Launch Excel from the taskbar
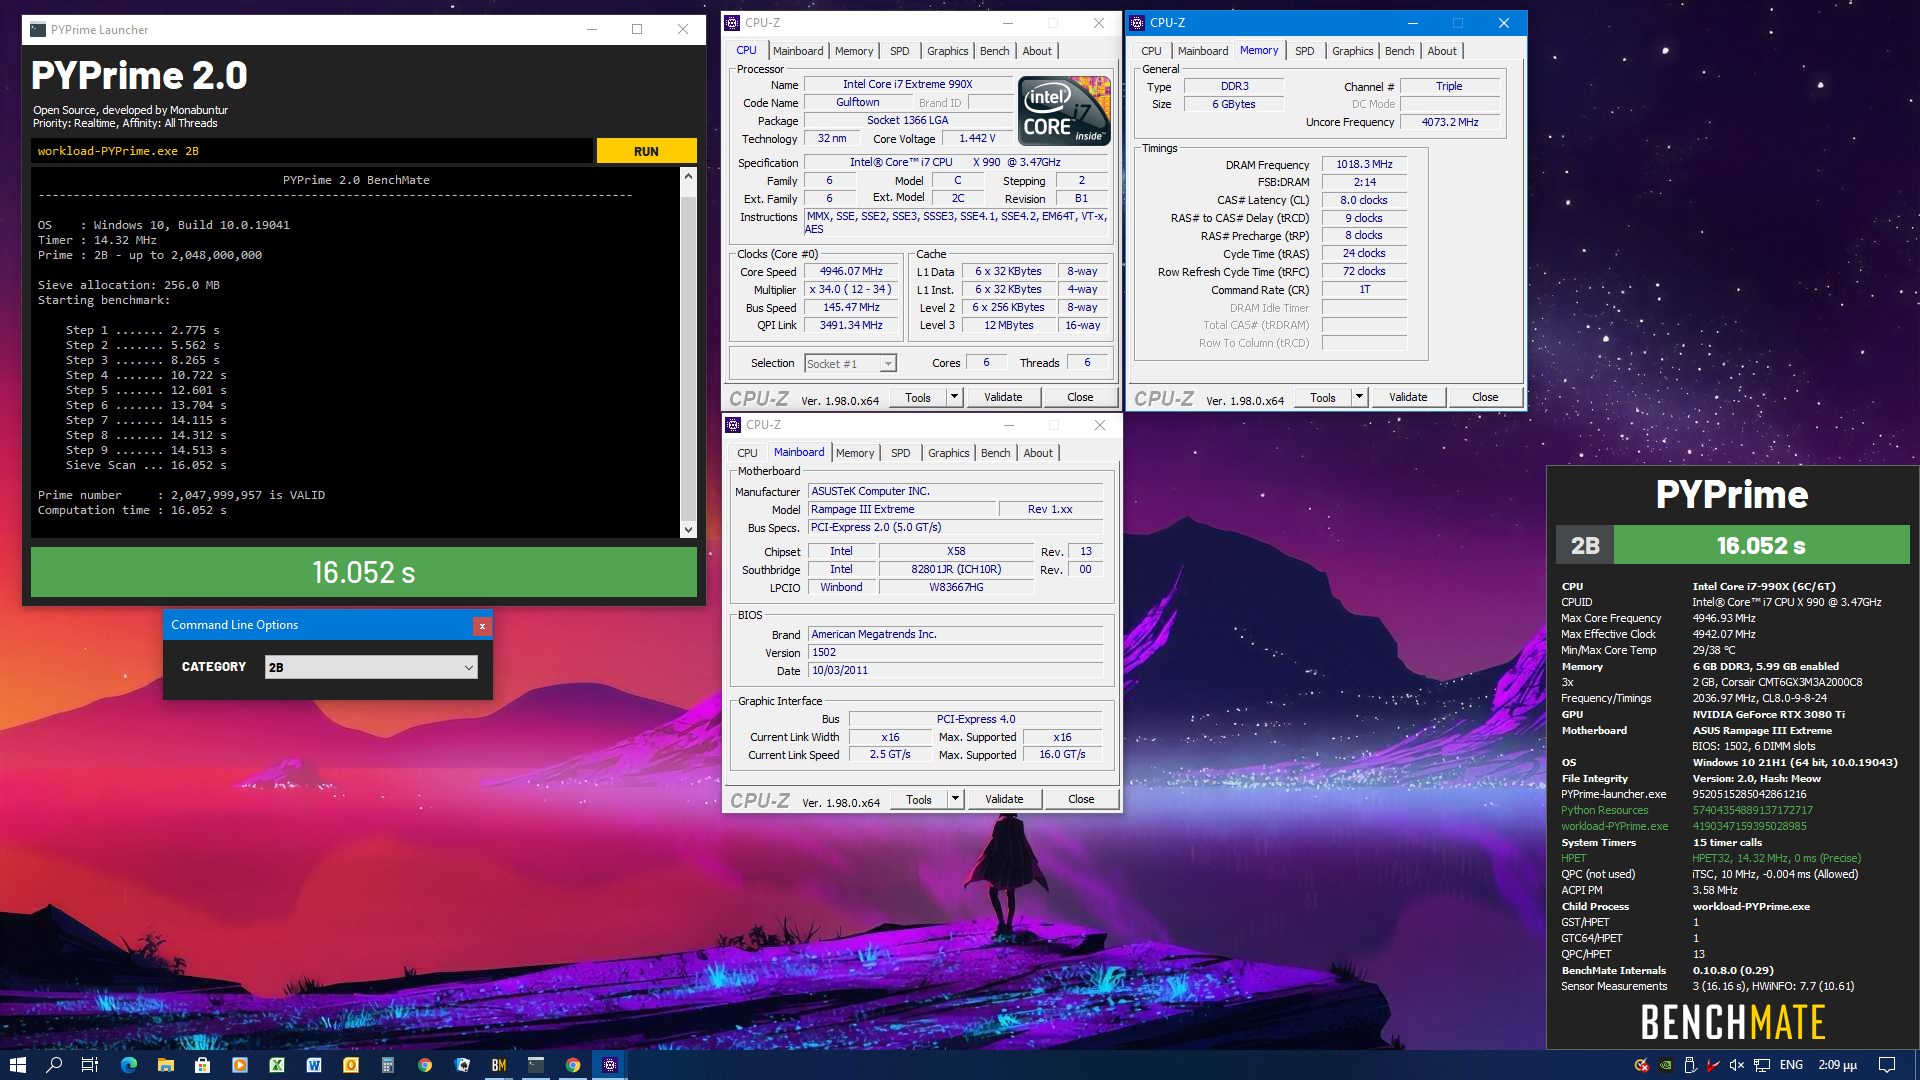Viewport: 1920px width, 1080px height. [x=276, y=1065]
